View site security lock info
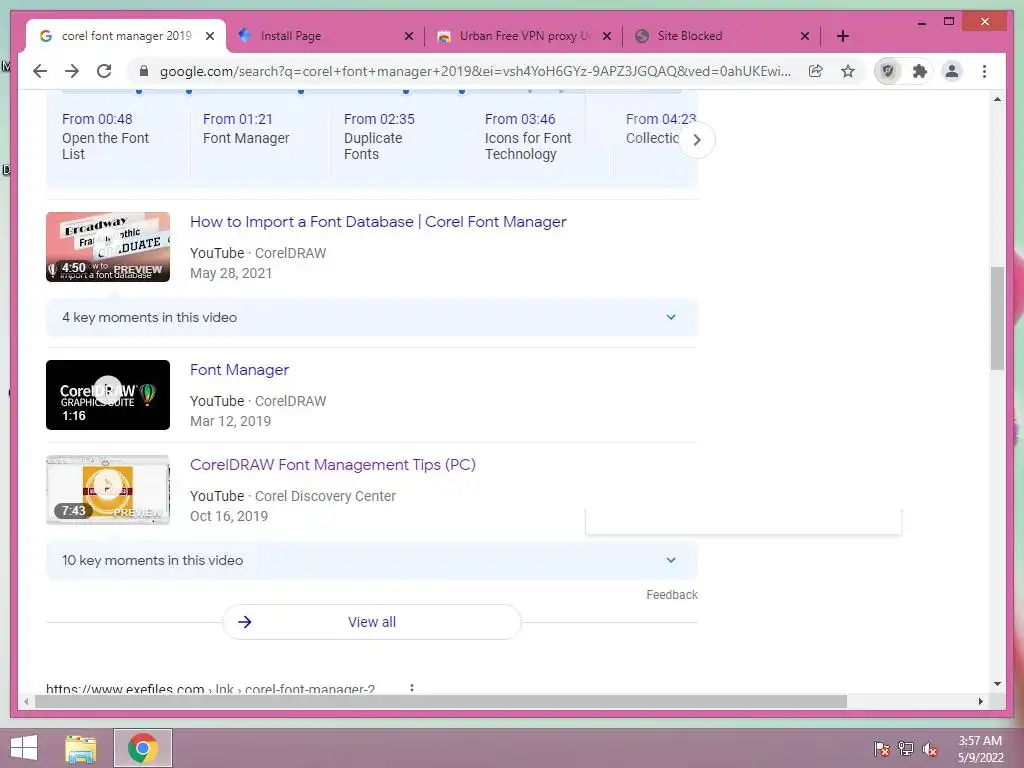The height and width of the screenshot is (768, 1024). pyautogui.click(x=144, y=71)
